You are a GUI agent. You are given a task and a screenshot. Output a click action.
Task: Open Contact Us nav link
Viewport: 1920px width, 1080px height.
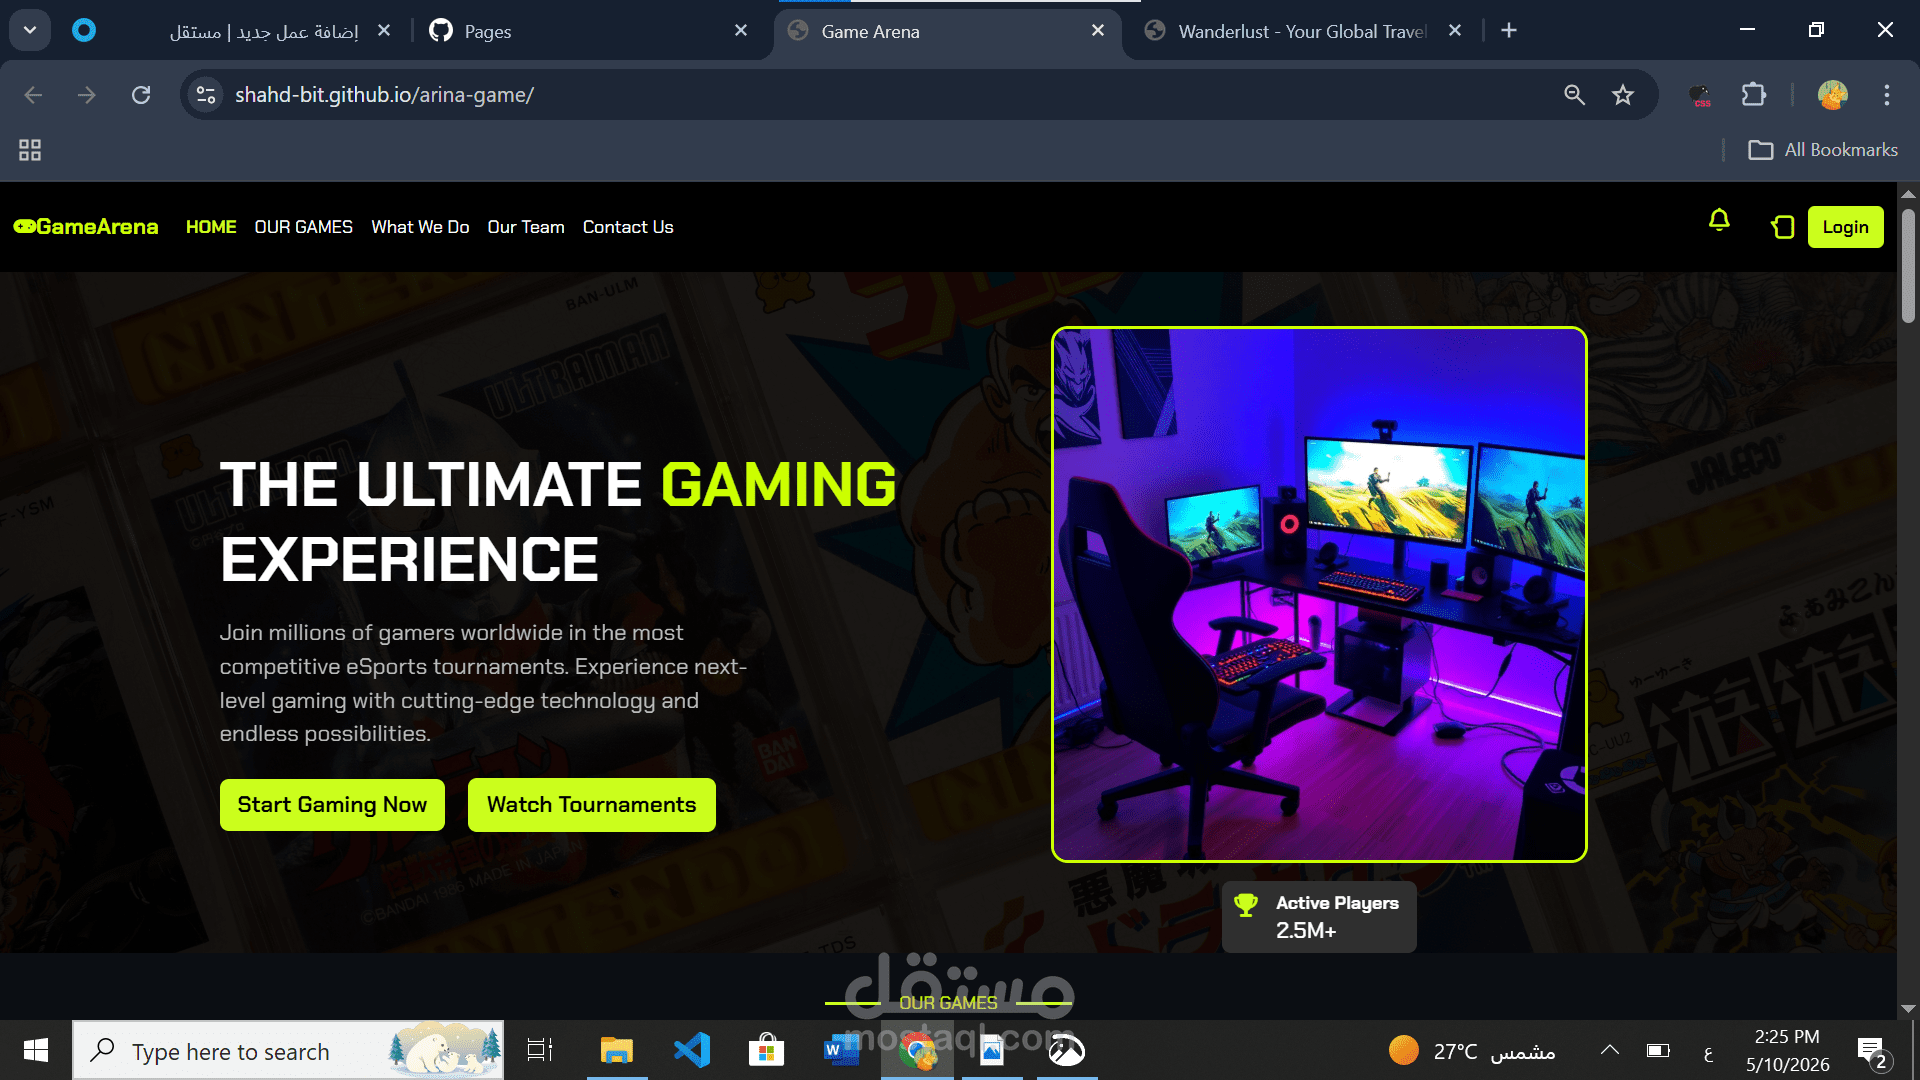628,227
